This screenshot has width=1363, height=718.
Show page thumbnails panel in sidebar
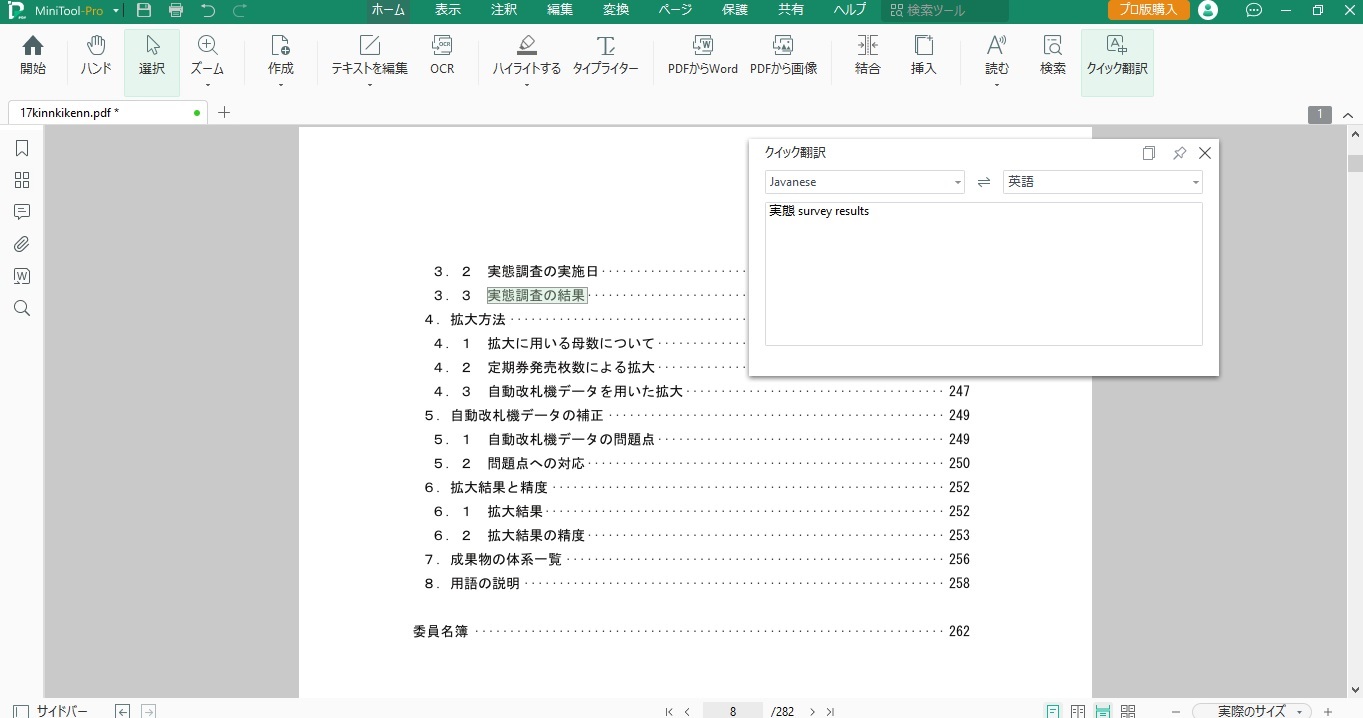(x=22, y=180)
